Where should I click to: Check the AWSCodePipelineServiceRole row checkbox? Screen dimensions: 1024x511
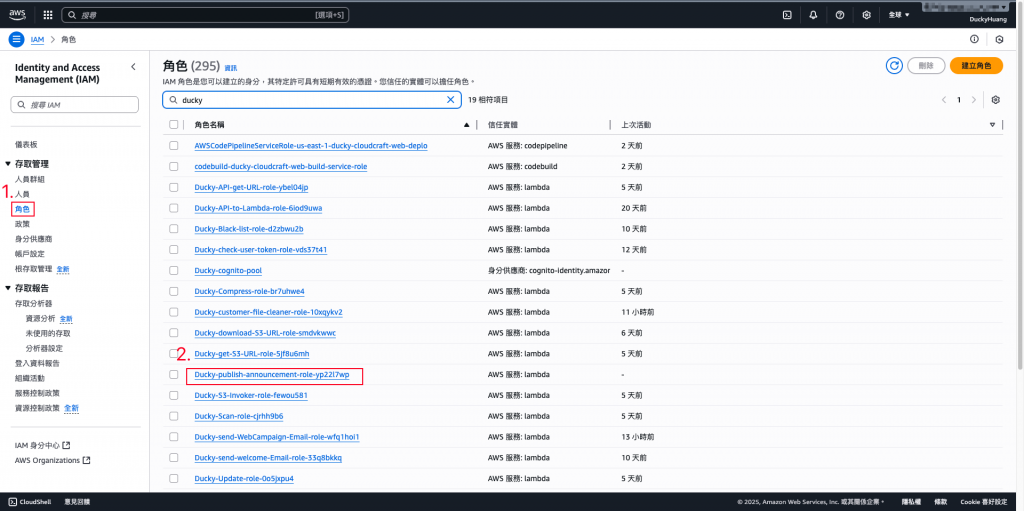[174, 146]
